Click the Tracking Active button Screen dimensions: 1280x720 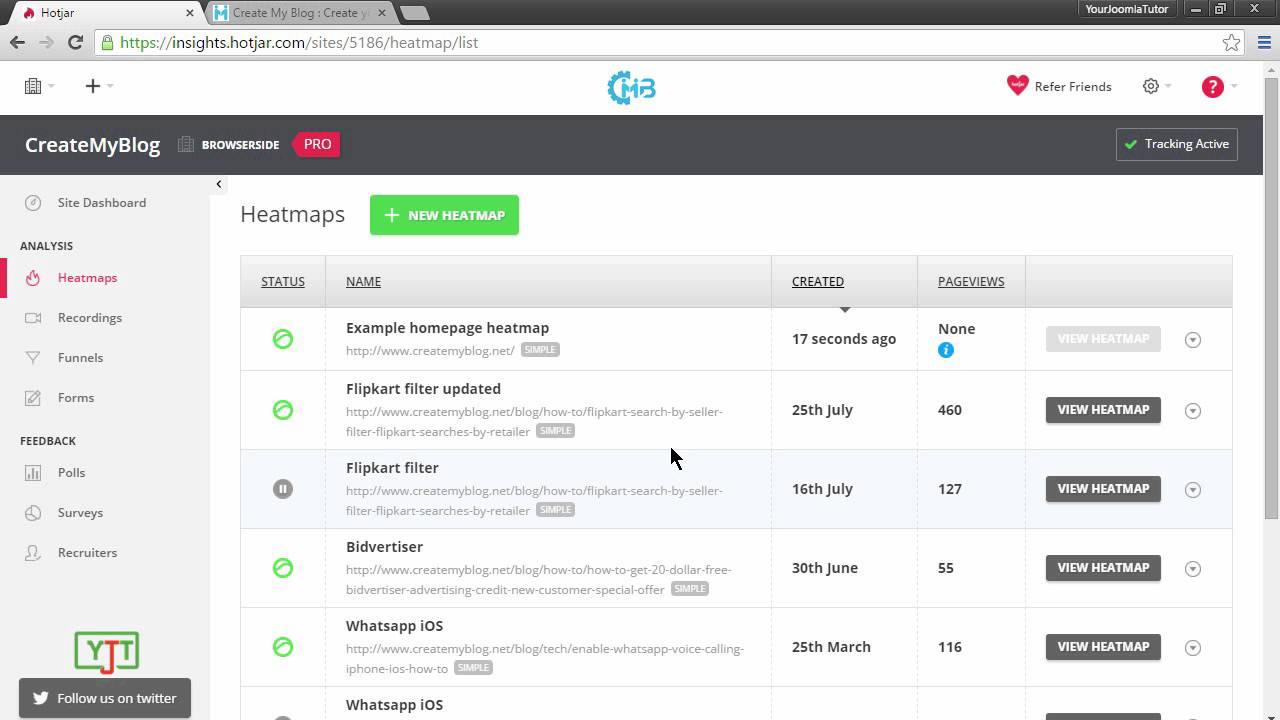coord(1177,144)
